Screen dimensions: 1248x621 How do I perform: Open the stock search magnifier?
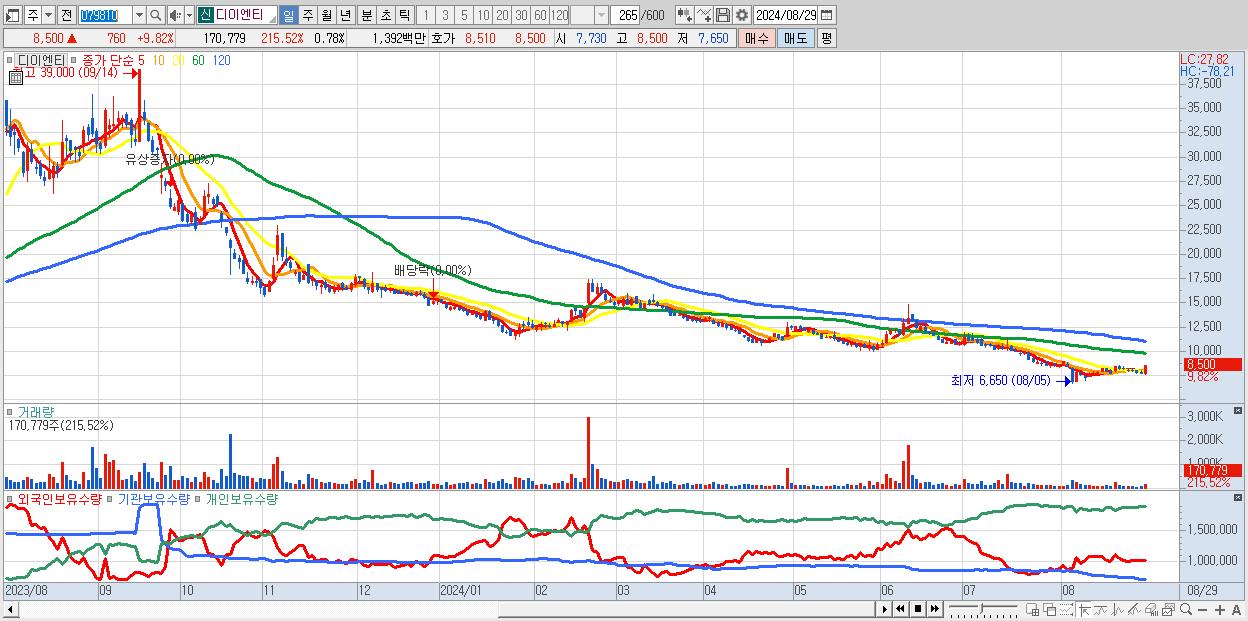(x=156, y=15)
